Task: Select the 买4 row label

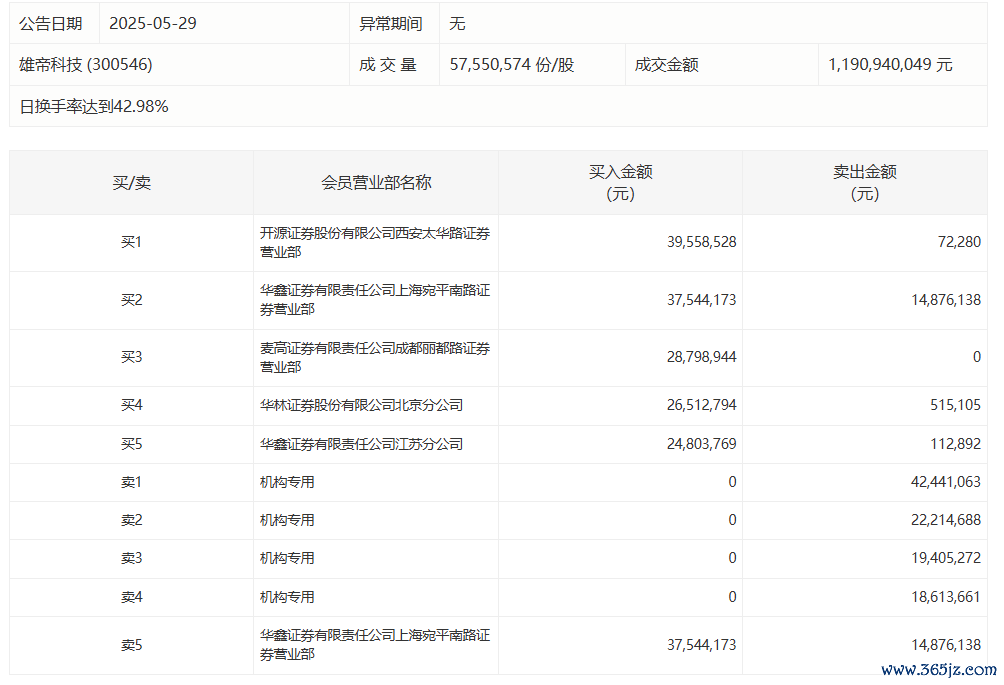Action: 131,405
